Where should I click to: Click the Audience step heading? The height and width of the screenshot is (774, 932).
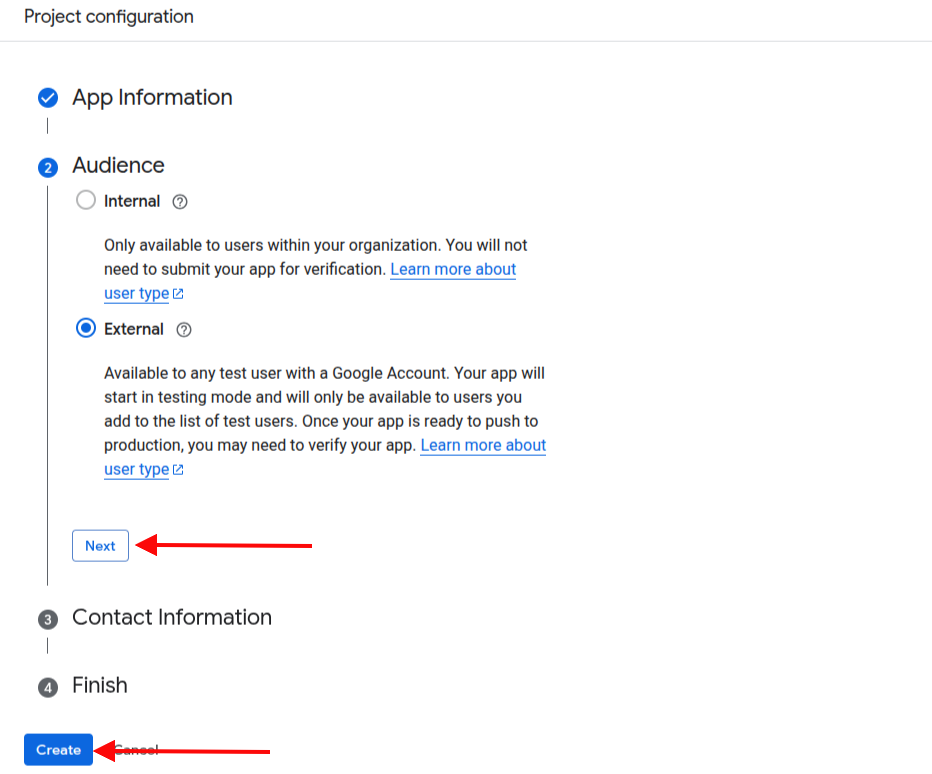[118, 166]
